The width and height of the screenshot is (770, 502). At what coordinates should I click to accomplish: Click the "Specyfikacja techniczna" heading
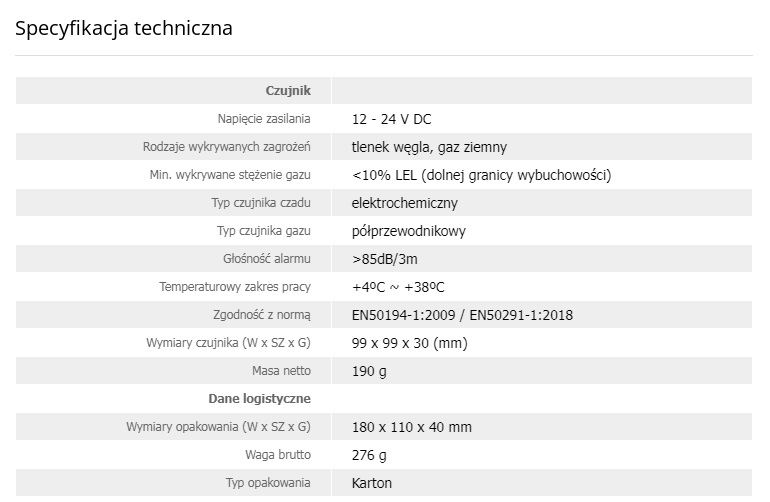124,28
